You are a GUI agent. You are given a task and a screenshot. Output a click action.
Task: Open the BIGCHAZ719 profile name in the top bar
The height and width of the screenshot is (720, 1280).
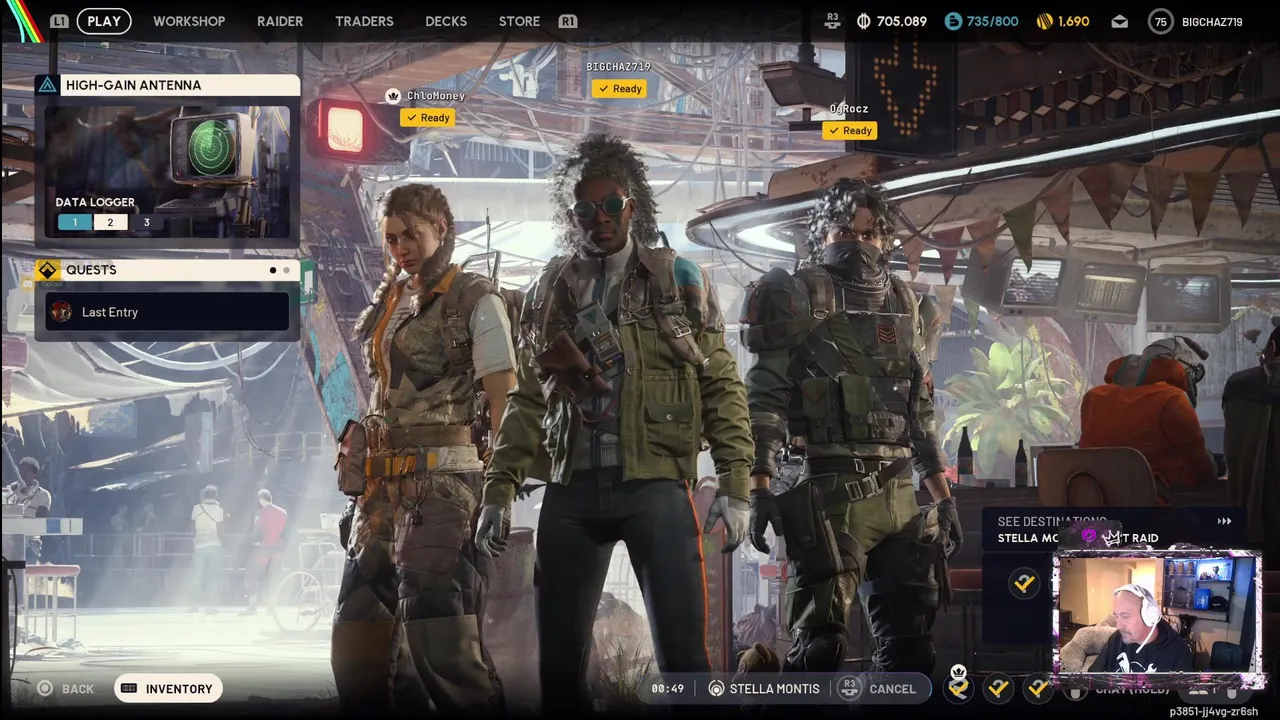click(x=1212, y=21)
